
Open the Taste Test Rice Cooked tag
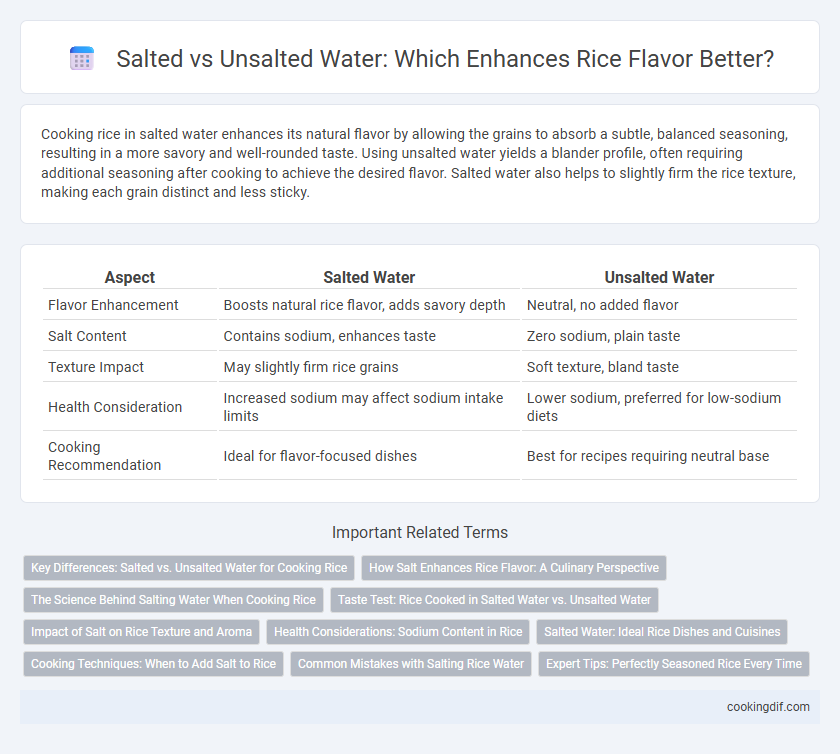(x=494, y=600)
